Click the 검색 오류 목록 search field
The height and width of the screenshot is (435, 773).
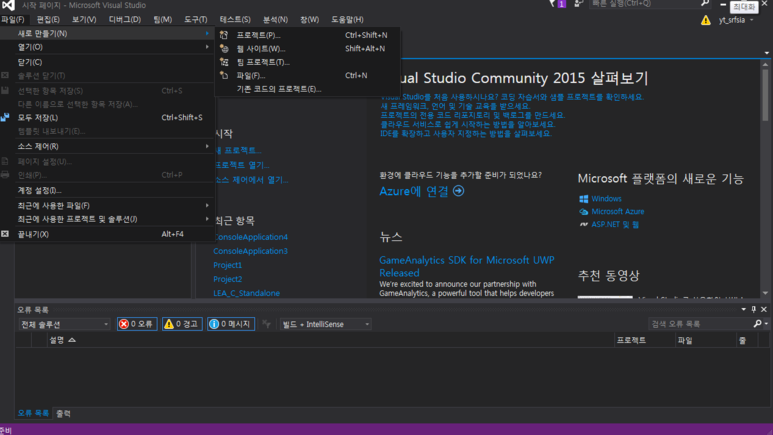point(700,324)
